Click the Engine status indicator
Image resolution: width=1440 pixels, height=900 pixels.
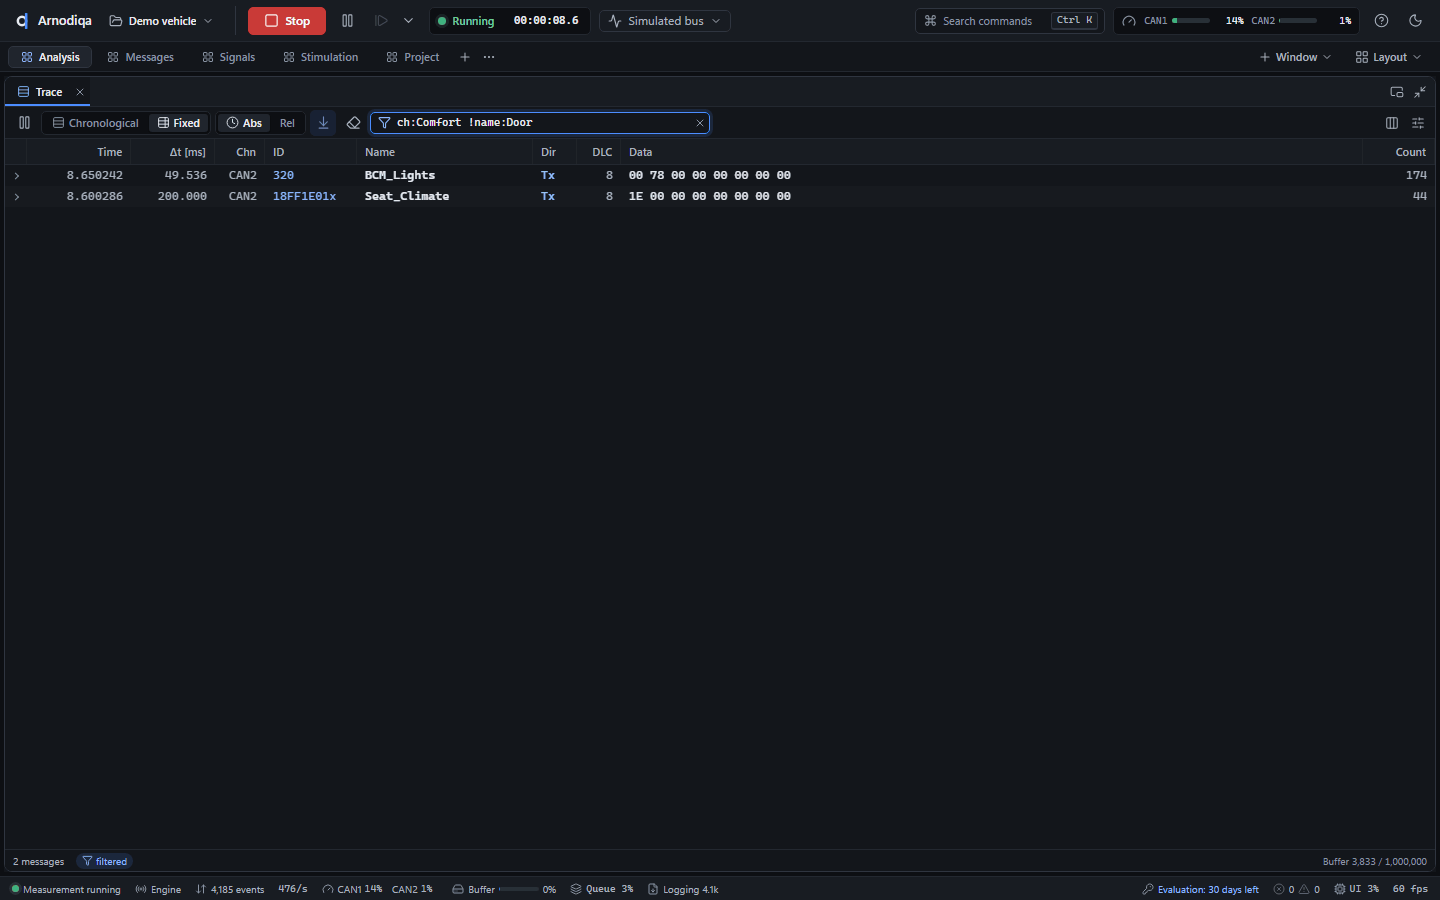pos(158,889)
